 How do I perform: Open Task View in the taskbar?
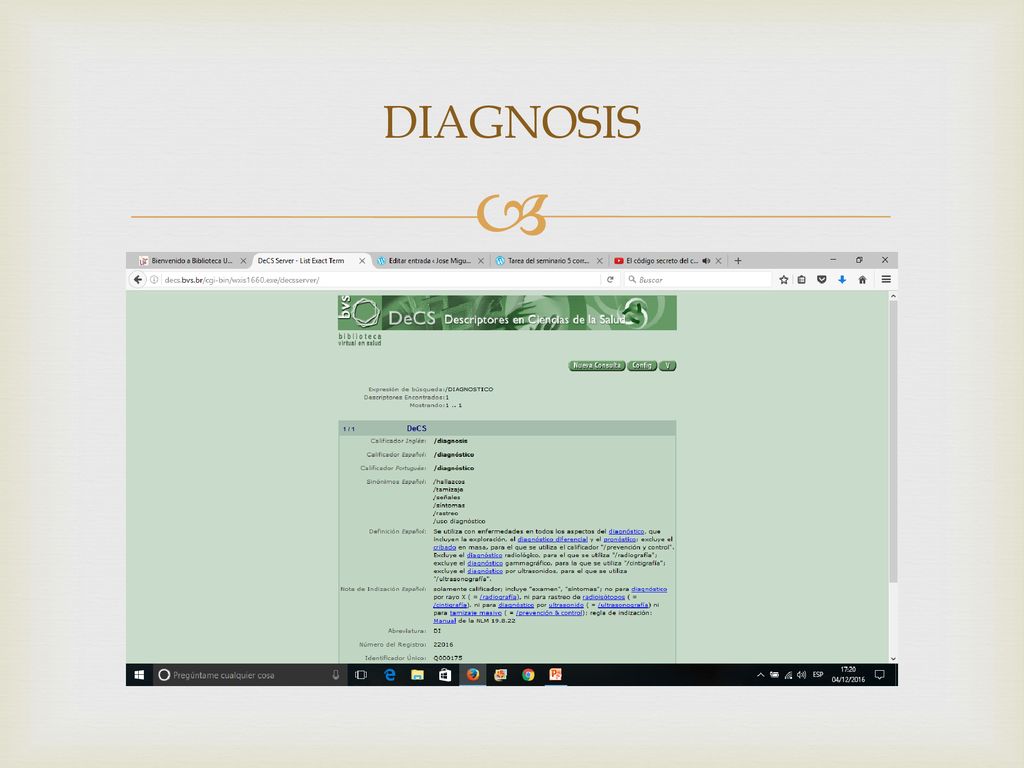(360, 675)
